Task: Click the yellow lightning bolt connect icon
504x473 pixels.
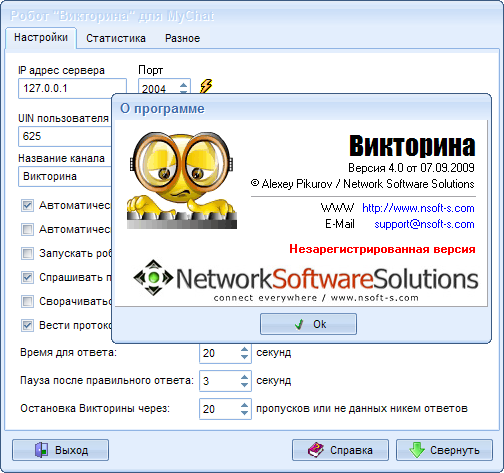Action: [x=206, y=86]
